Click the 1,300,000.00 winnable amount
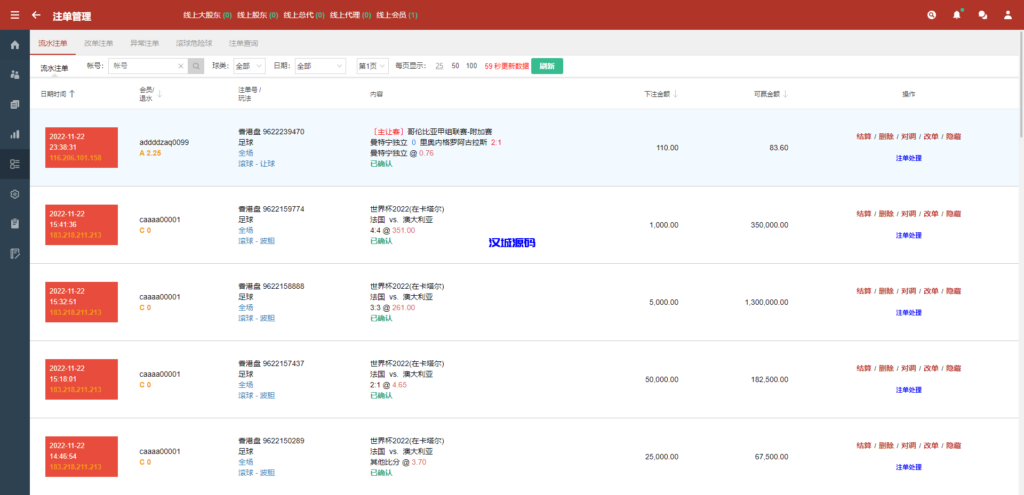The height and width of the screenshot is (495, 1024). tap(766, 302)
